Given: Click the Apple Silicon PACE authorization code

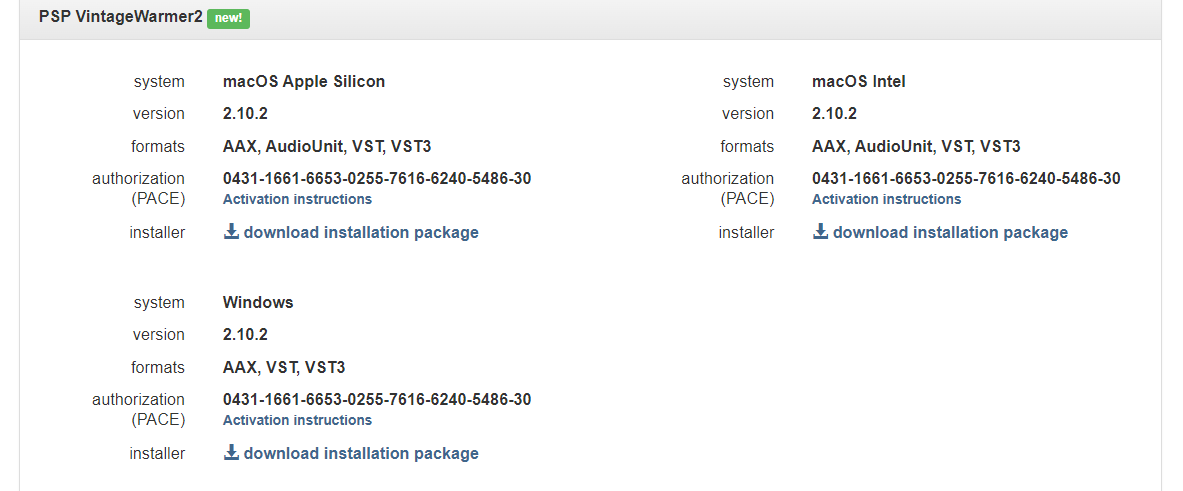Looking at the screenshot, I should (x=377, y=179).
